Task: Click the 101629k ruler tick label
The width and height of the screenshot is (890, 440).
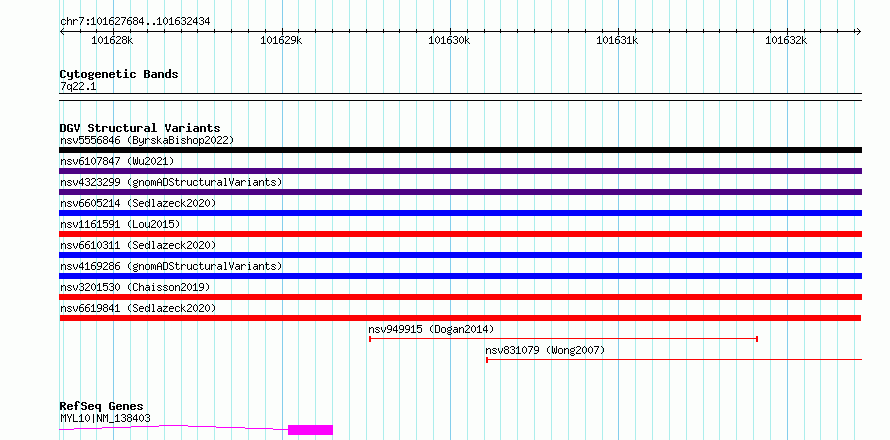Action: (281, 40)
